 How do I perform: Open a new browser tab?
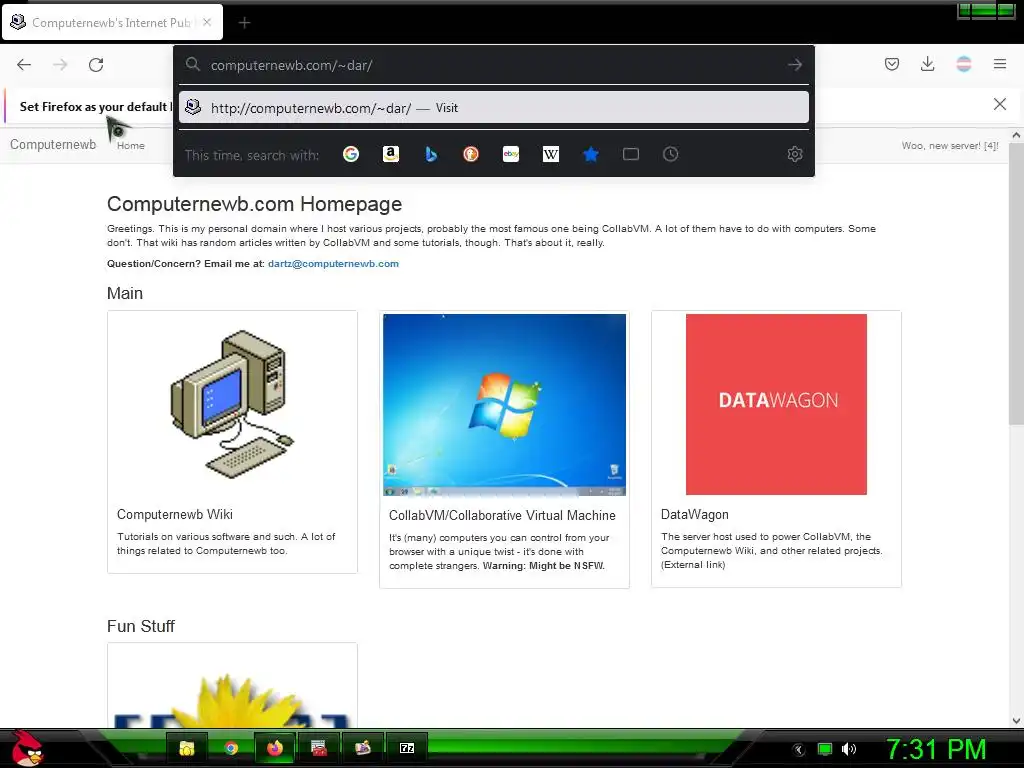[244, 23]
